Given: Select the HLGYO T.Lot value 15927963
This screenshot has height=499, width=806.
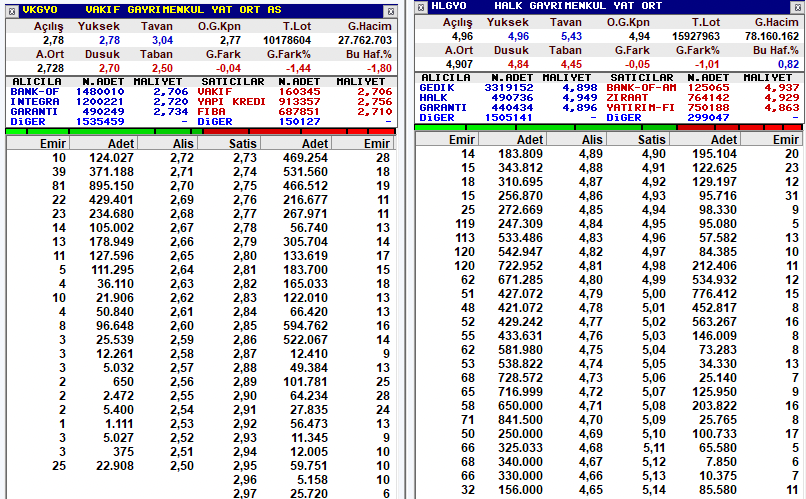Looking at the screenshot, I should point(696,36).
